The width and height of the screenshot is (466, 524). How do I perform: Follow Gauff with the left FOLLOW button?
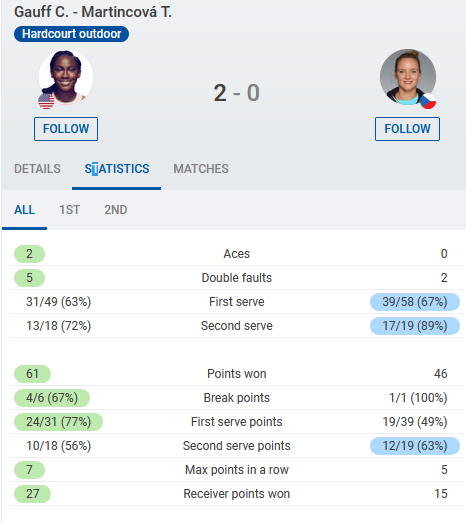click(66, 129)
